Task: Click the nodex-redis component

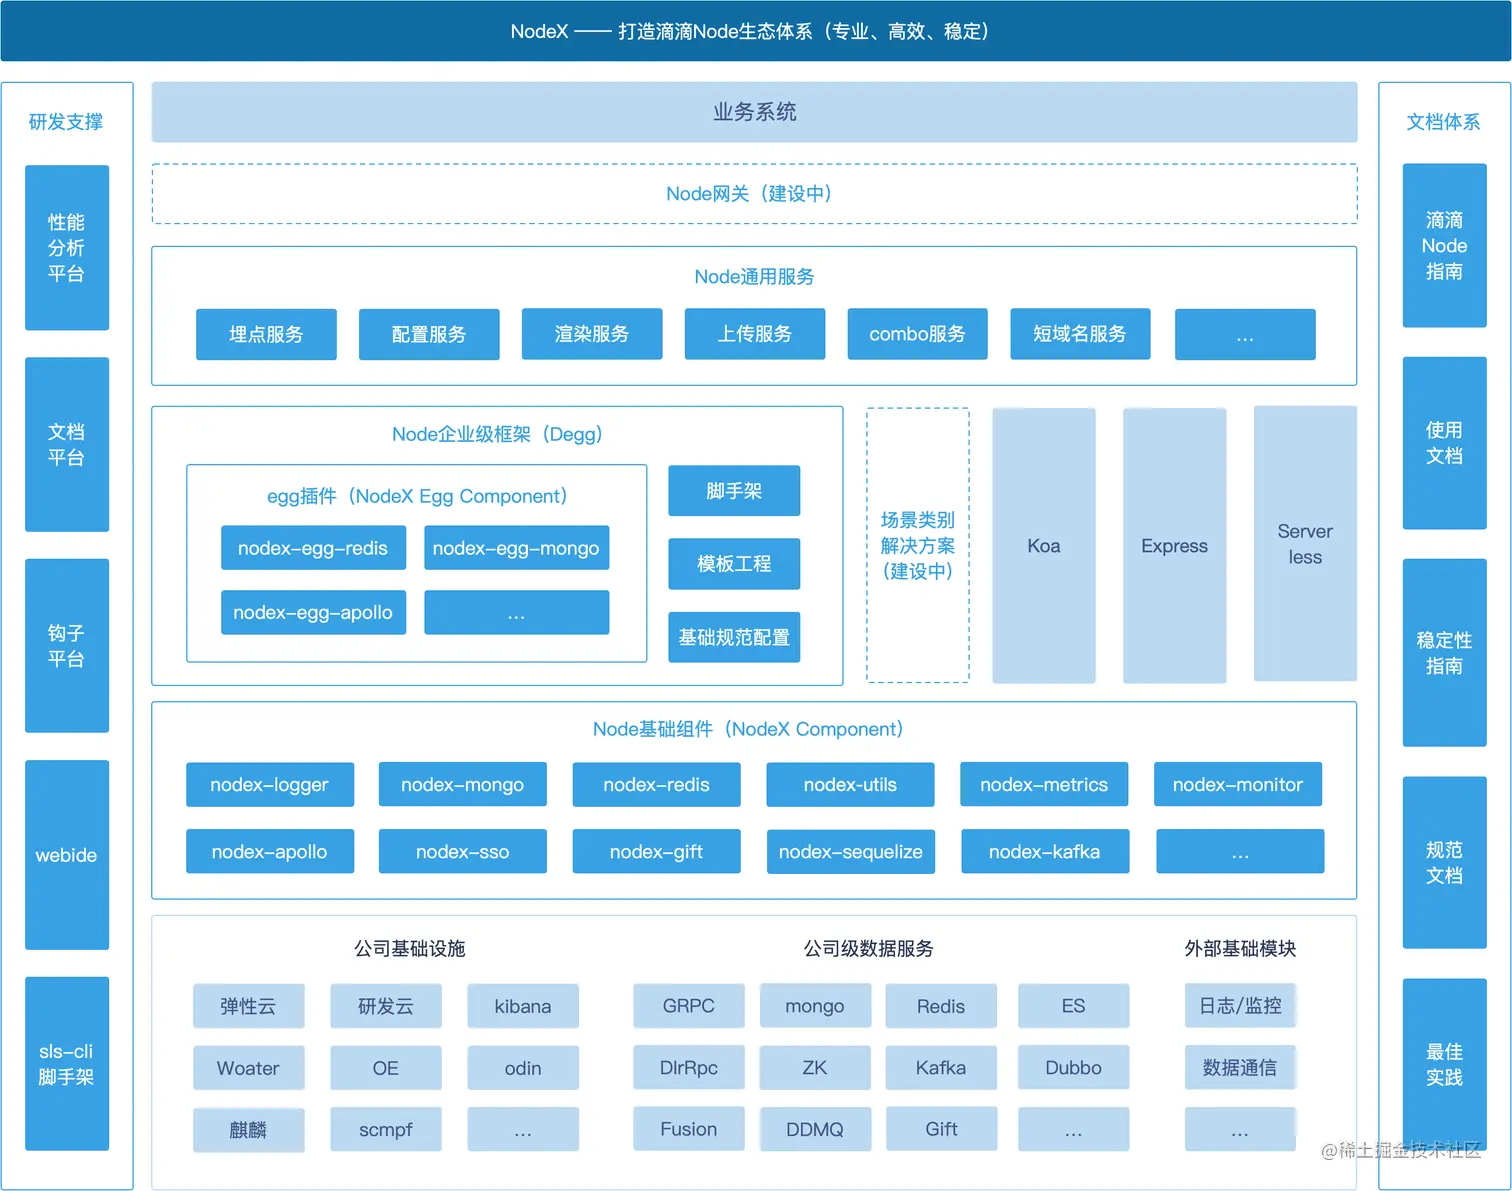Action: click(657, 785)
